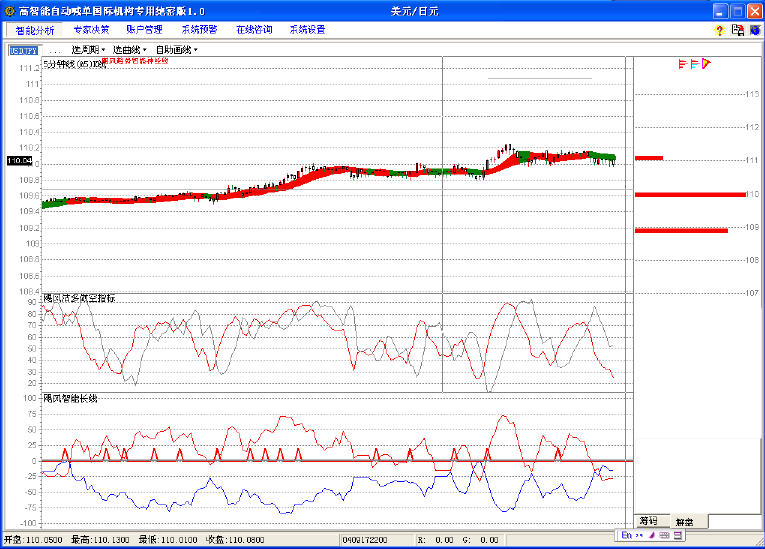The width and height of the screenshot is (765, 549).
Task: Open the 选周期 period dropdown
Action: (88, 49)
